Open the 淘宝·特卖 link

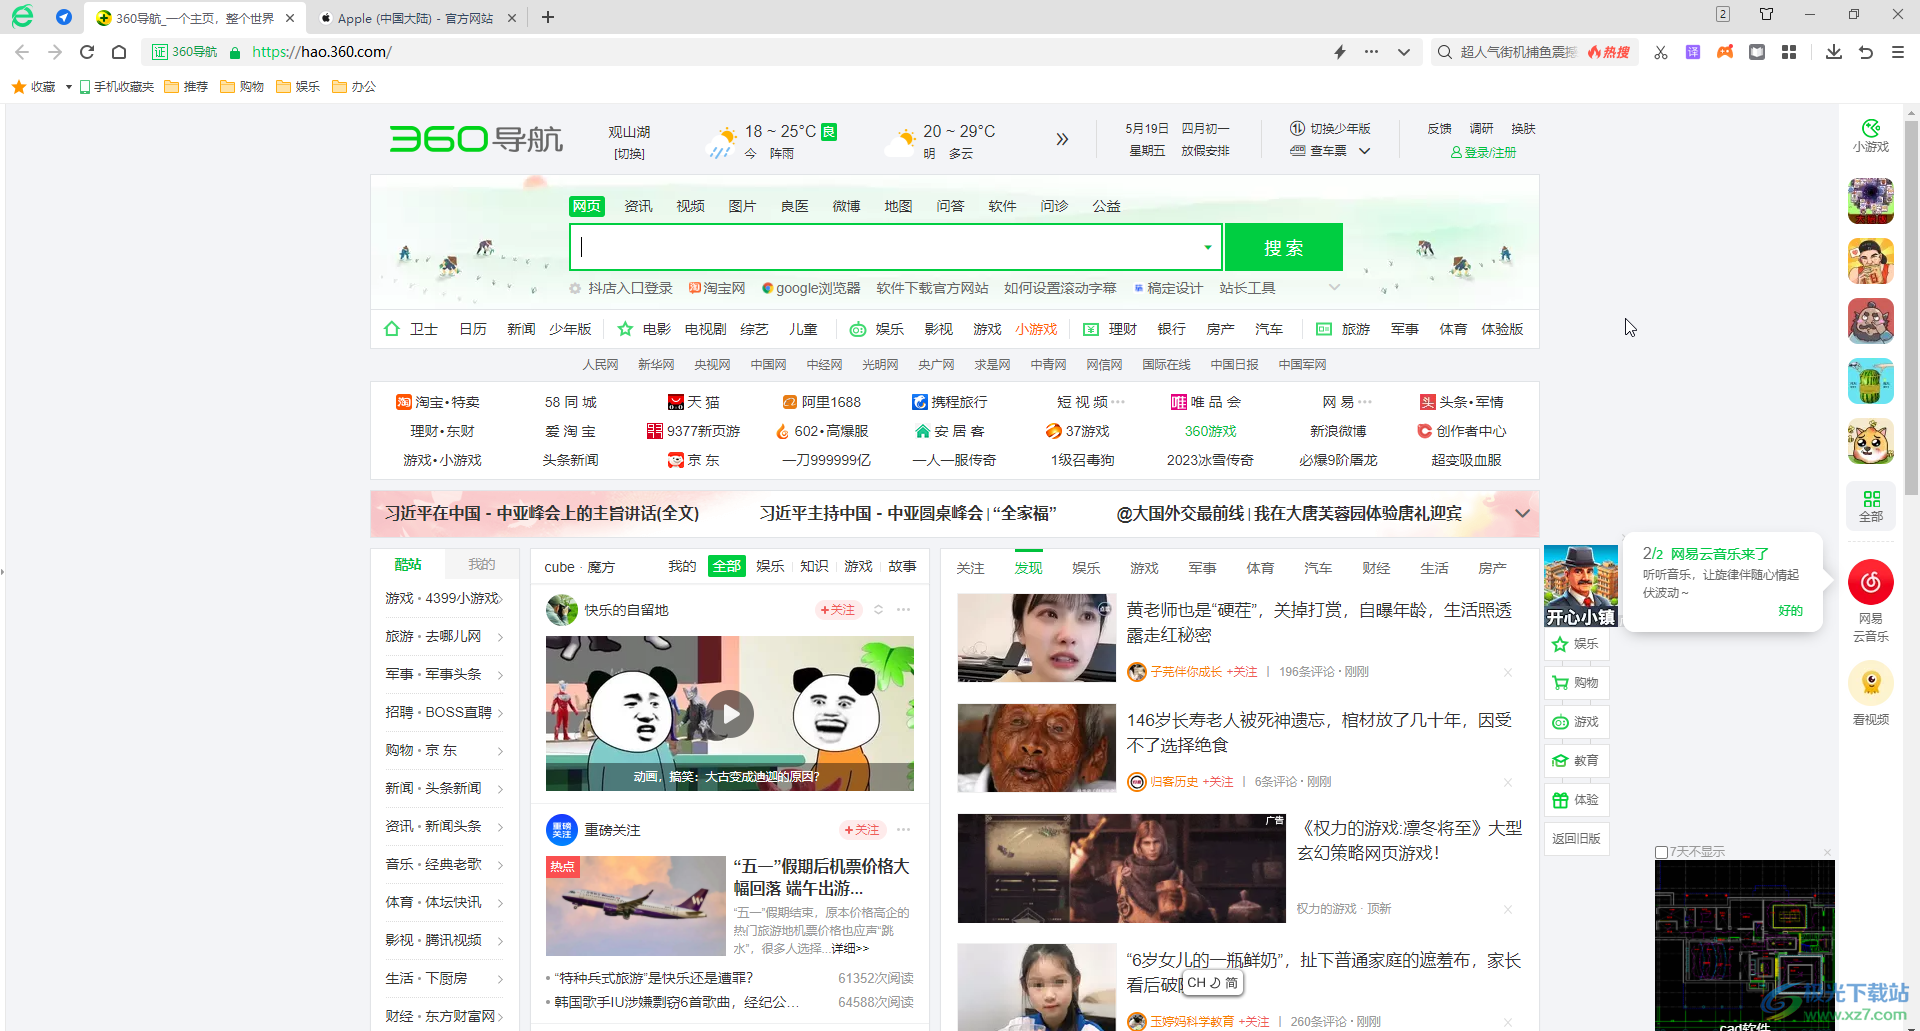pyautogui.click(x=438, y=402)
